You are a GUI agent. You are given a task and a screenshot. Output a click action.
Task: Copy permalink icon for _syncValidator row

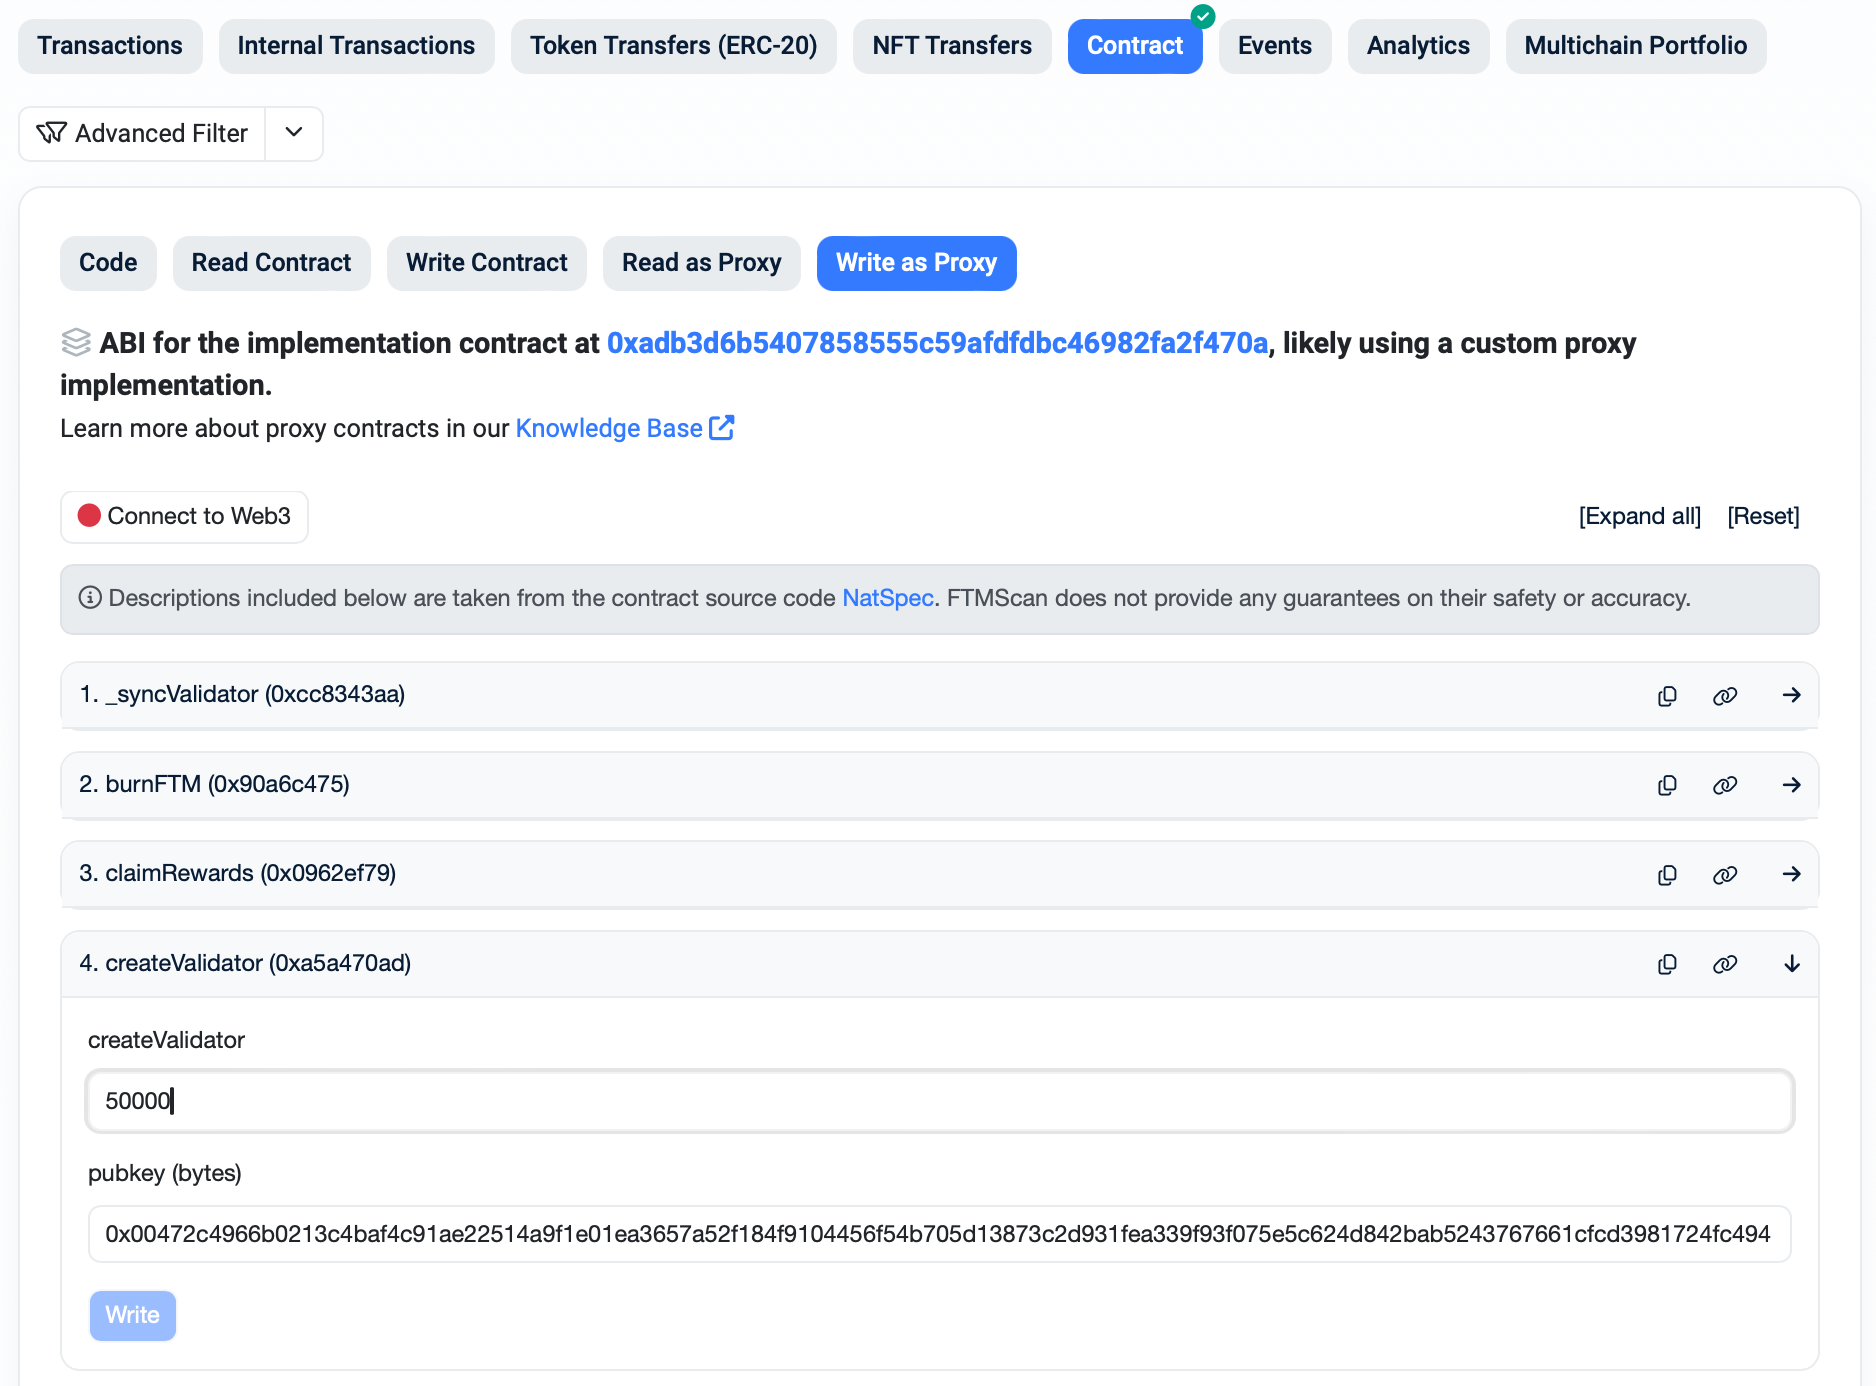click(1725, 696)
